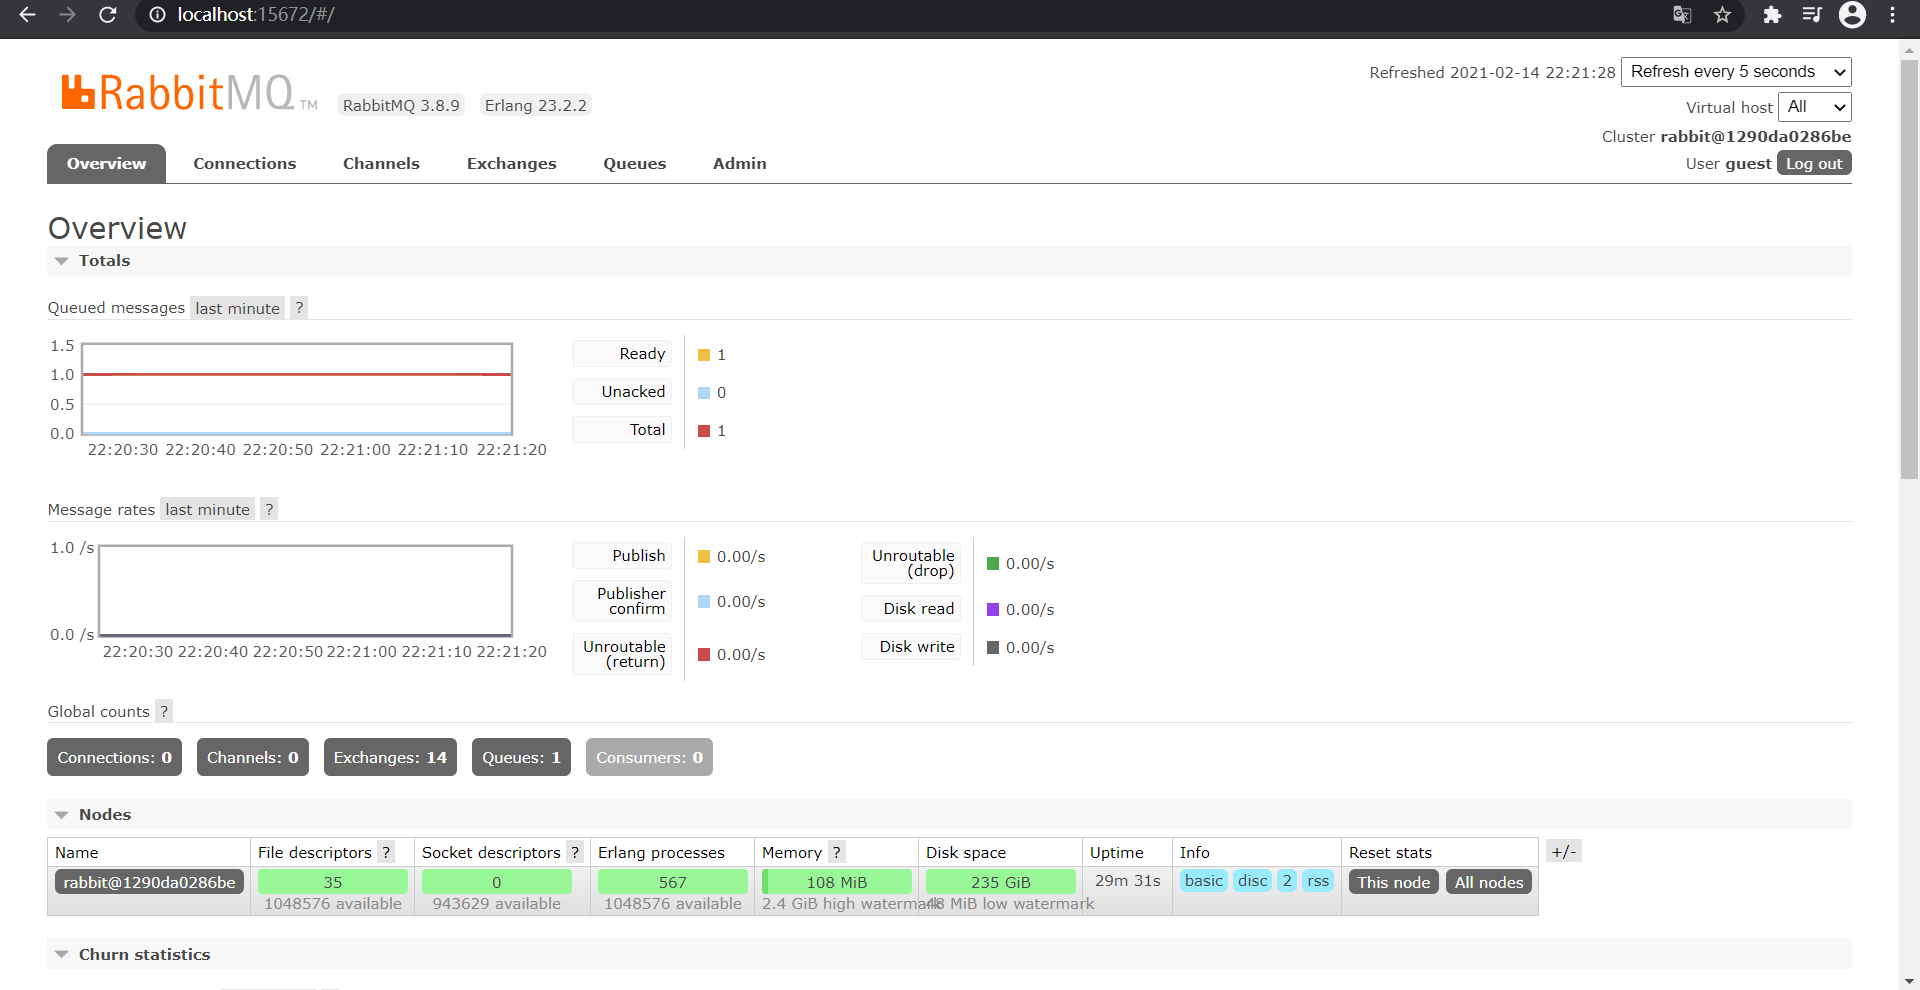
Task: Click Consumers: 0 global count
Action: point(649,758)
